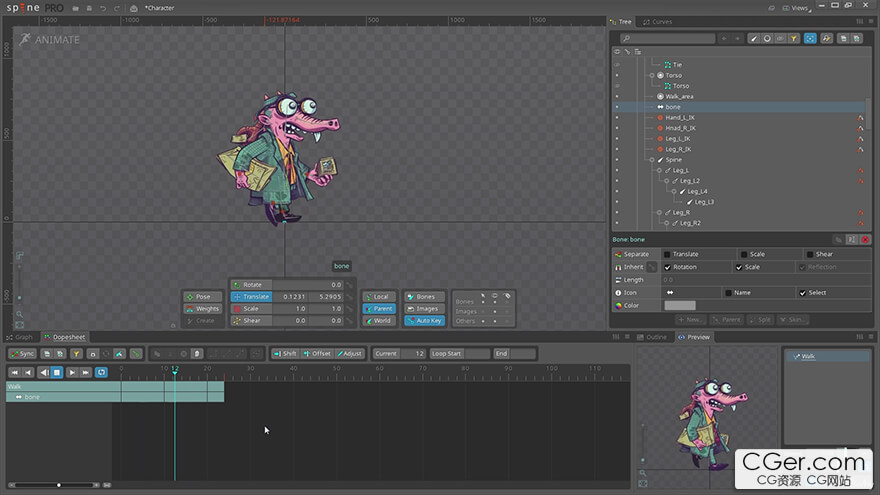Activate the Shear transform tool
Screen dimensions: 880x495
pos(251,320)
